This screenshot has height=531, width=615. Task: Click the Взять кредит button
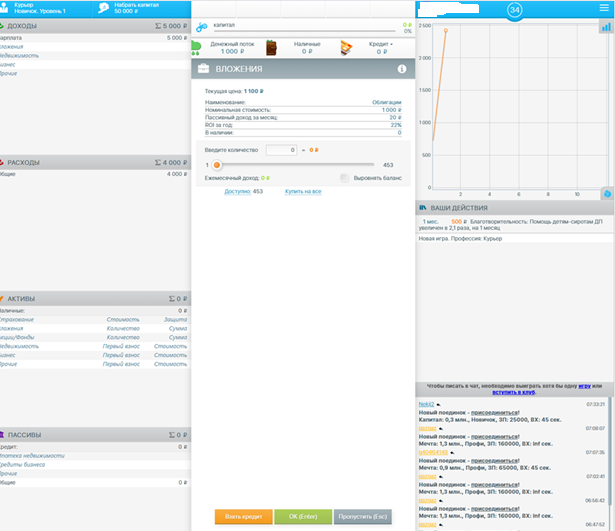[x=244, y=516]
